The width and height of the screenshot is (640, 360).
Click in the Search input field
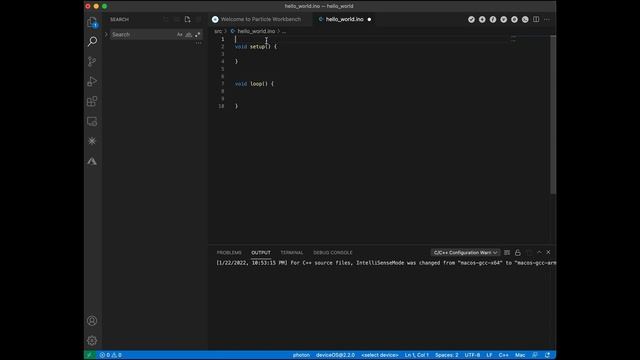143,35
